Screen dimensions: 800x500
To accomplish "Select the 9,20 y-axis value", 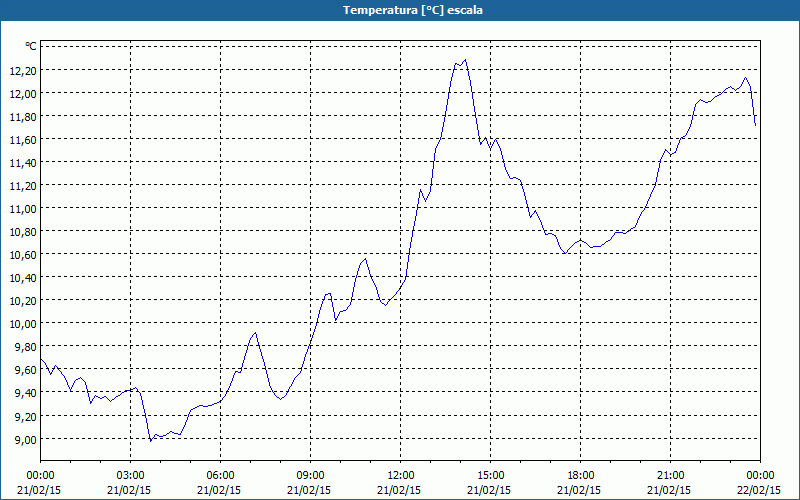I will (26, 416).
